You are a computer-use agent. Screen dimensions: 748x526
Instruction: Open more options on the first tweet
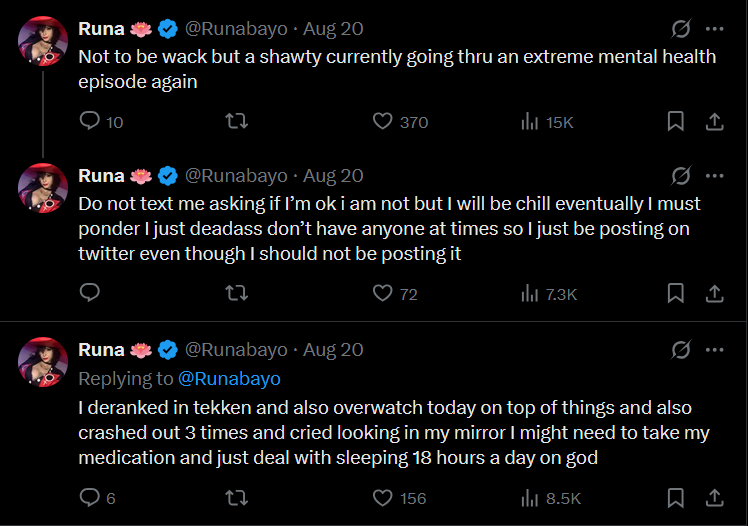(715, 29)
